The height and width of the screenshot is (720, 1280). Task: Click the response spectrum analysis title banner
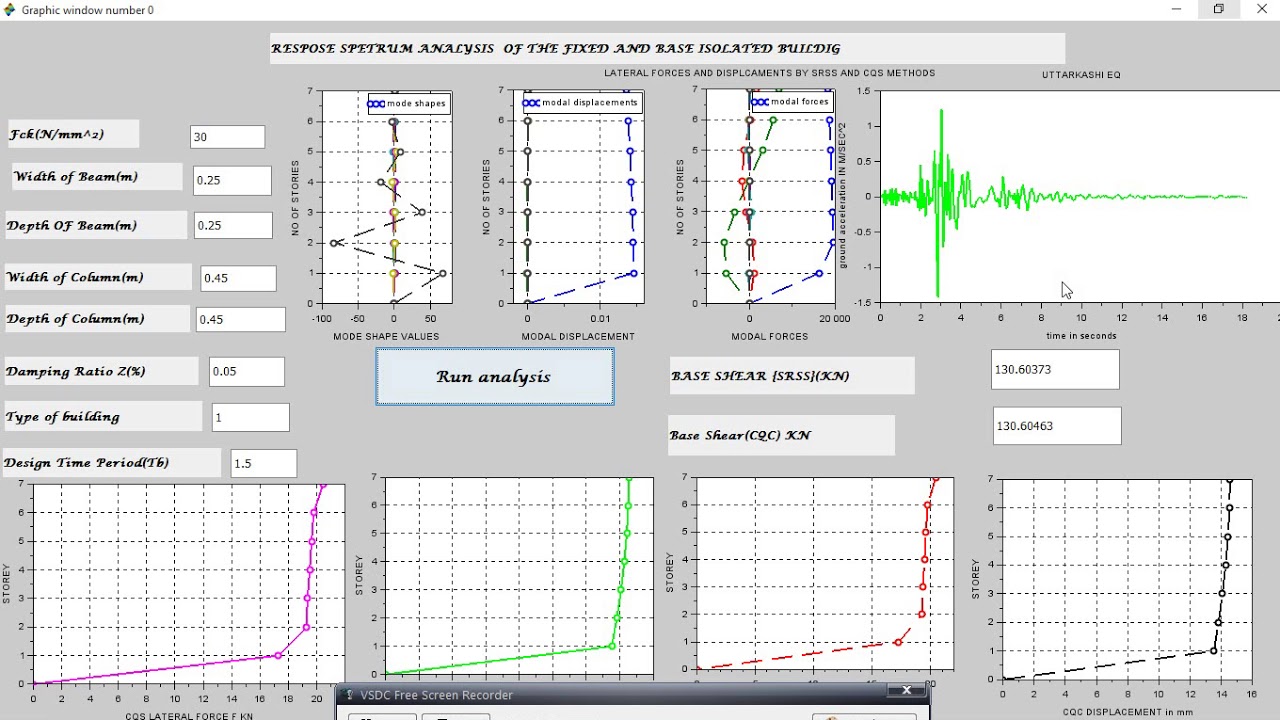point(667,48)
